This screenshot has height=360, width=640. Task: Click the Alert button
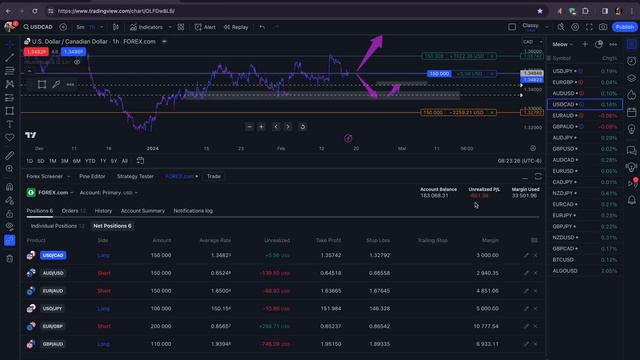click(205, 27)
